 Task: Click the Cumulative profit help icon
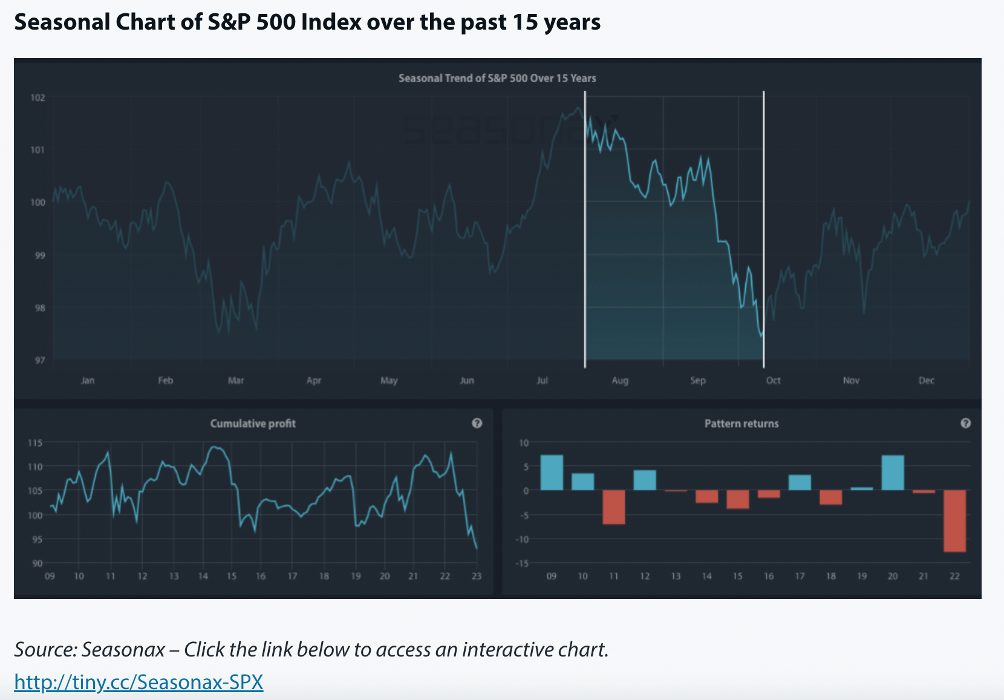pyautogui.click(x=477, y=424)
